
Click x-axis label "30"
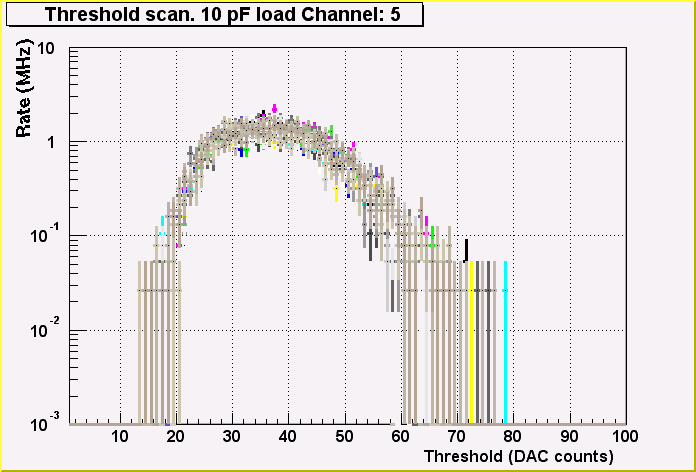(232, 436)
